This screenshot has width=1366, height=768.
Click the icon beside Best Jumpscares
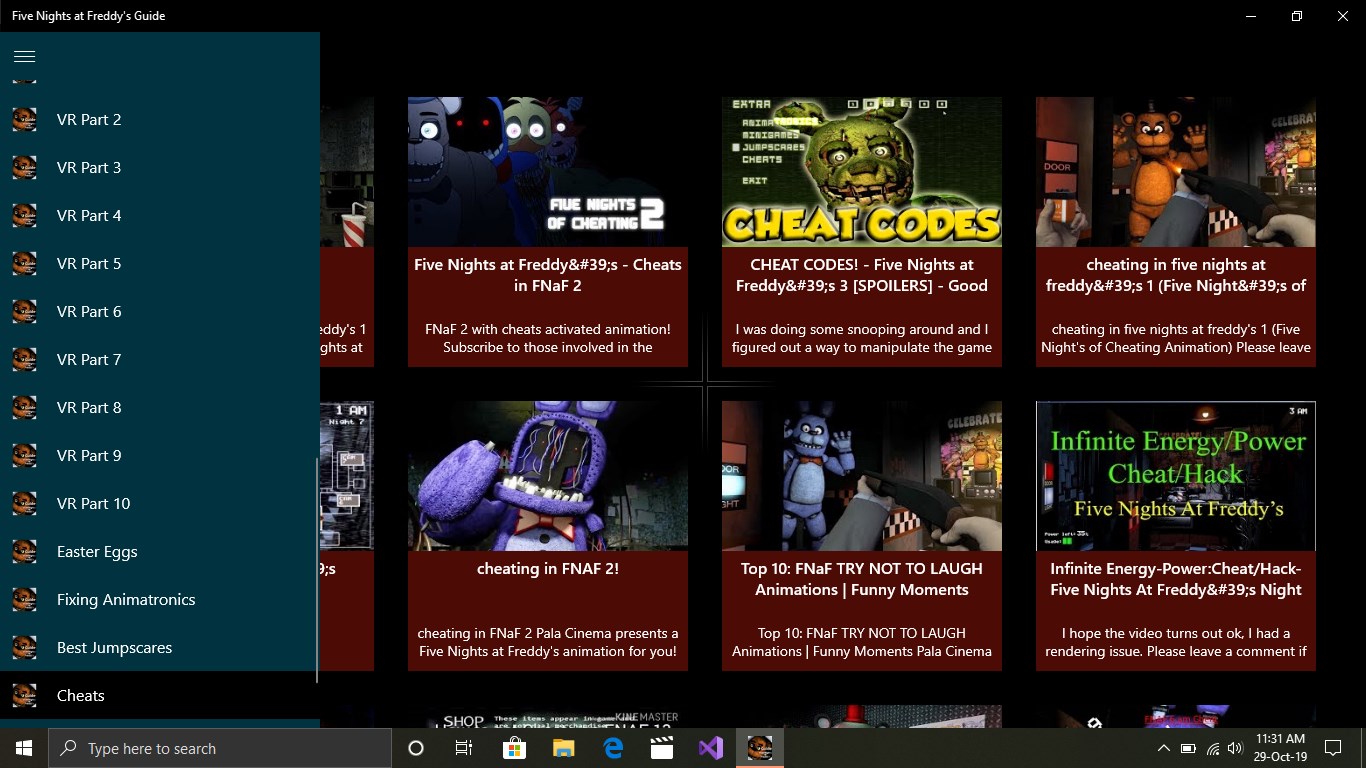25,648
